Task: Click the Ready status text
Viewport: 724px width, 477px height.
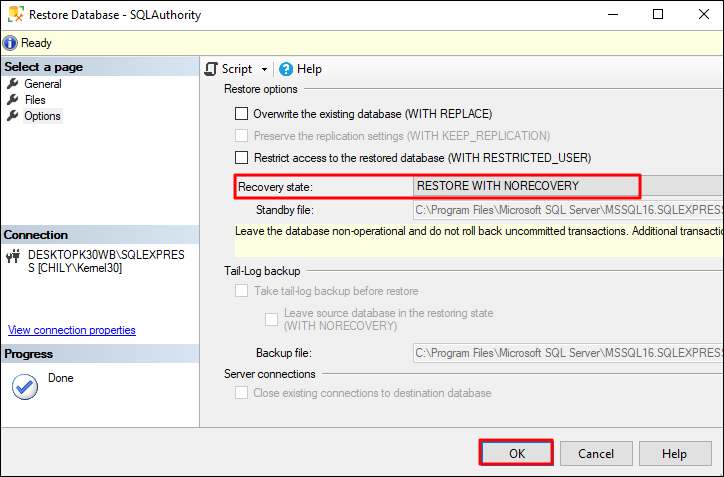Action: [36, 43]
